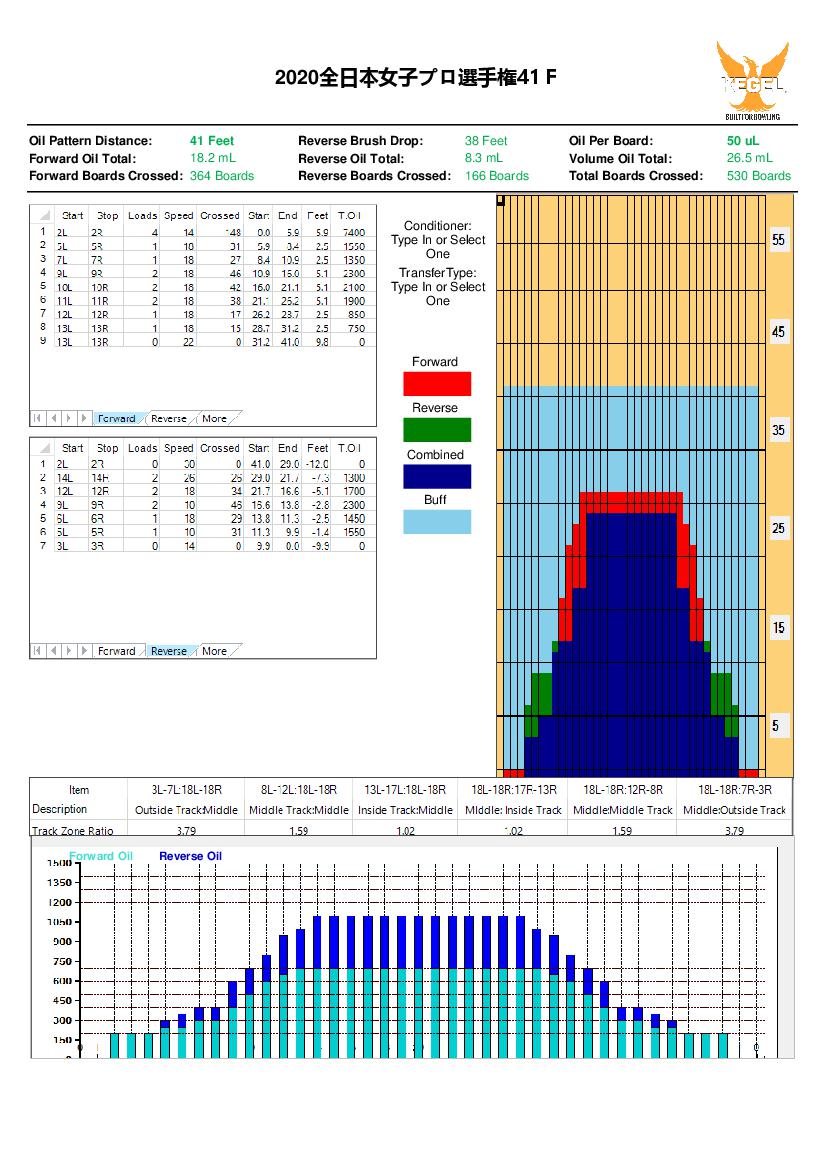Screen dimensions: 826x1169
Task: Select row header 9 in the forward table
Action: [42, 341]
